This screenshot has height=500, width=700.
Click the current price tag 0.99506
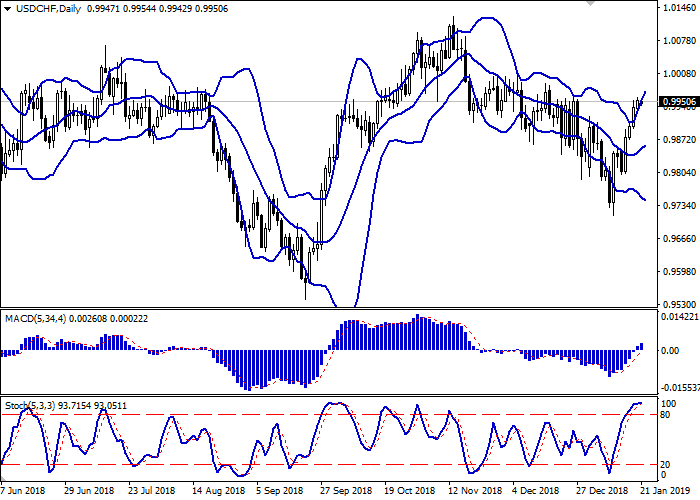point(679,102)
